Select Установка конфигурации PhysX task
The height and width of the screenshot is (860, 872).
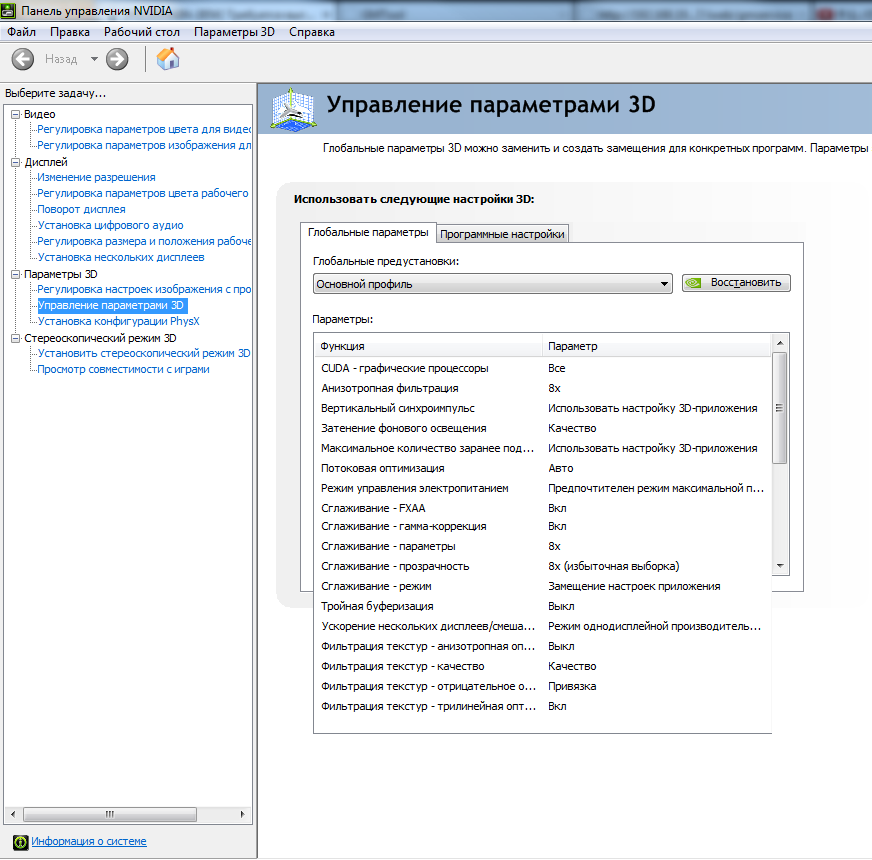(x=118, y=322)
